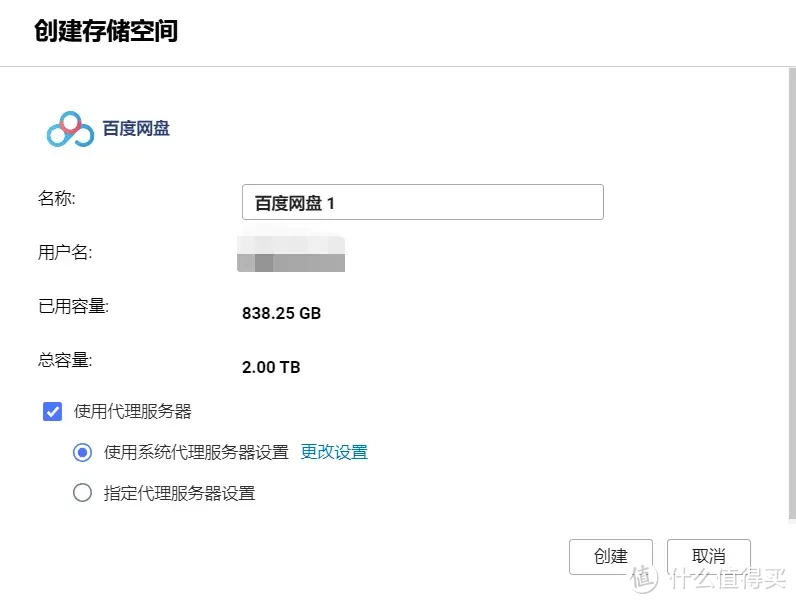This screenshot has height=604, width=796.
Task: Click the 2.00 TB total capacity value
Action: (x=271, y=367)
